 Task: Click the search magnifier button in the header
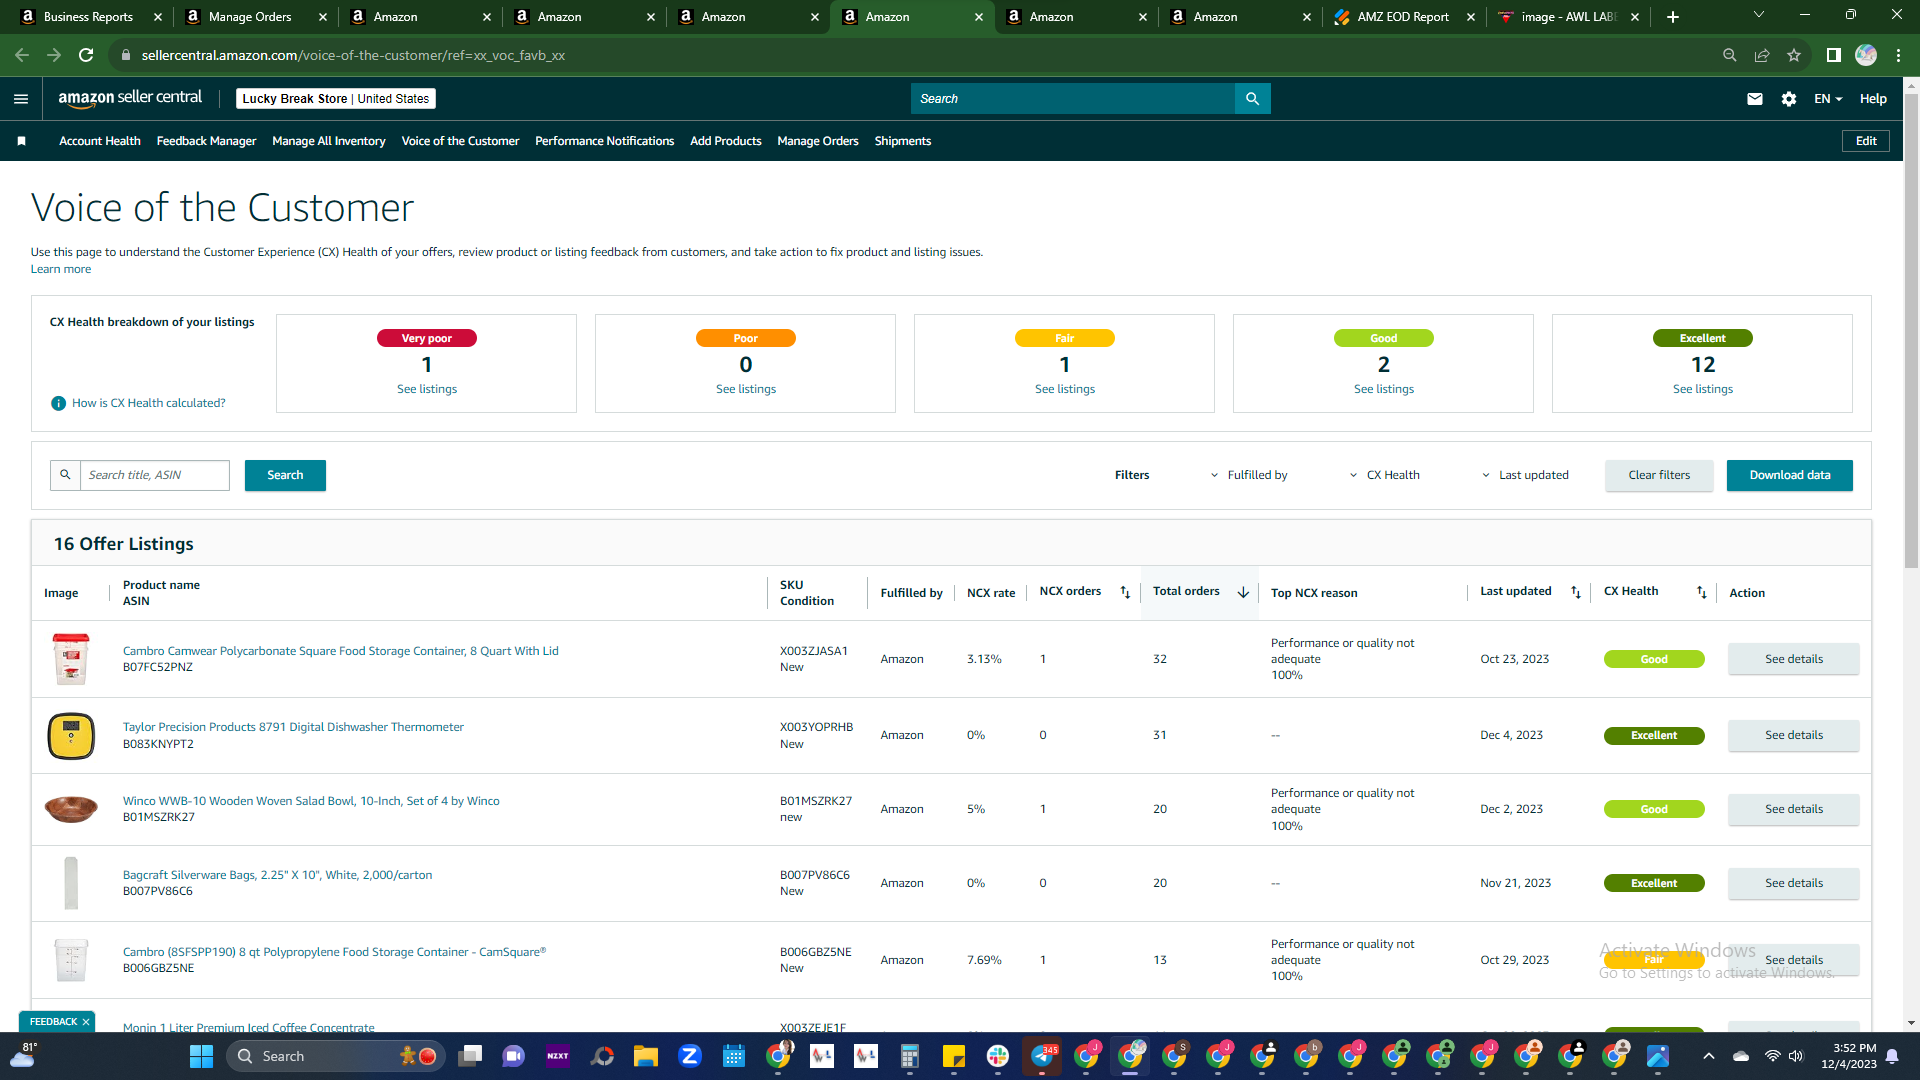point(1253,99)
